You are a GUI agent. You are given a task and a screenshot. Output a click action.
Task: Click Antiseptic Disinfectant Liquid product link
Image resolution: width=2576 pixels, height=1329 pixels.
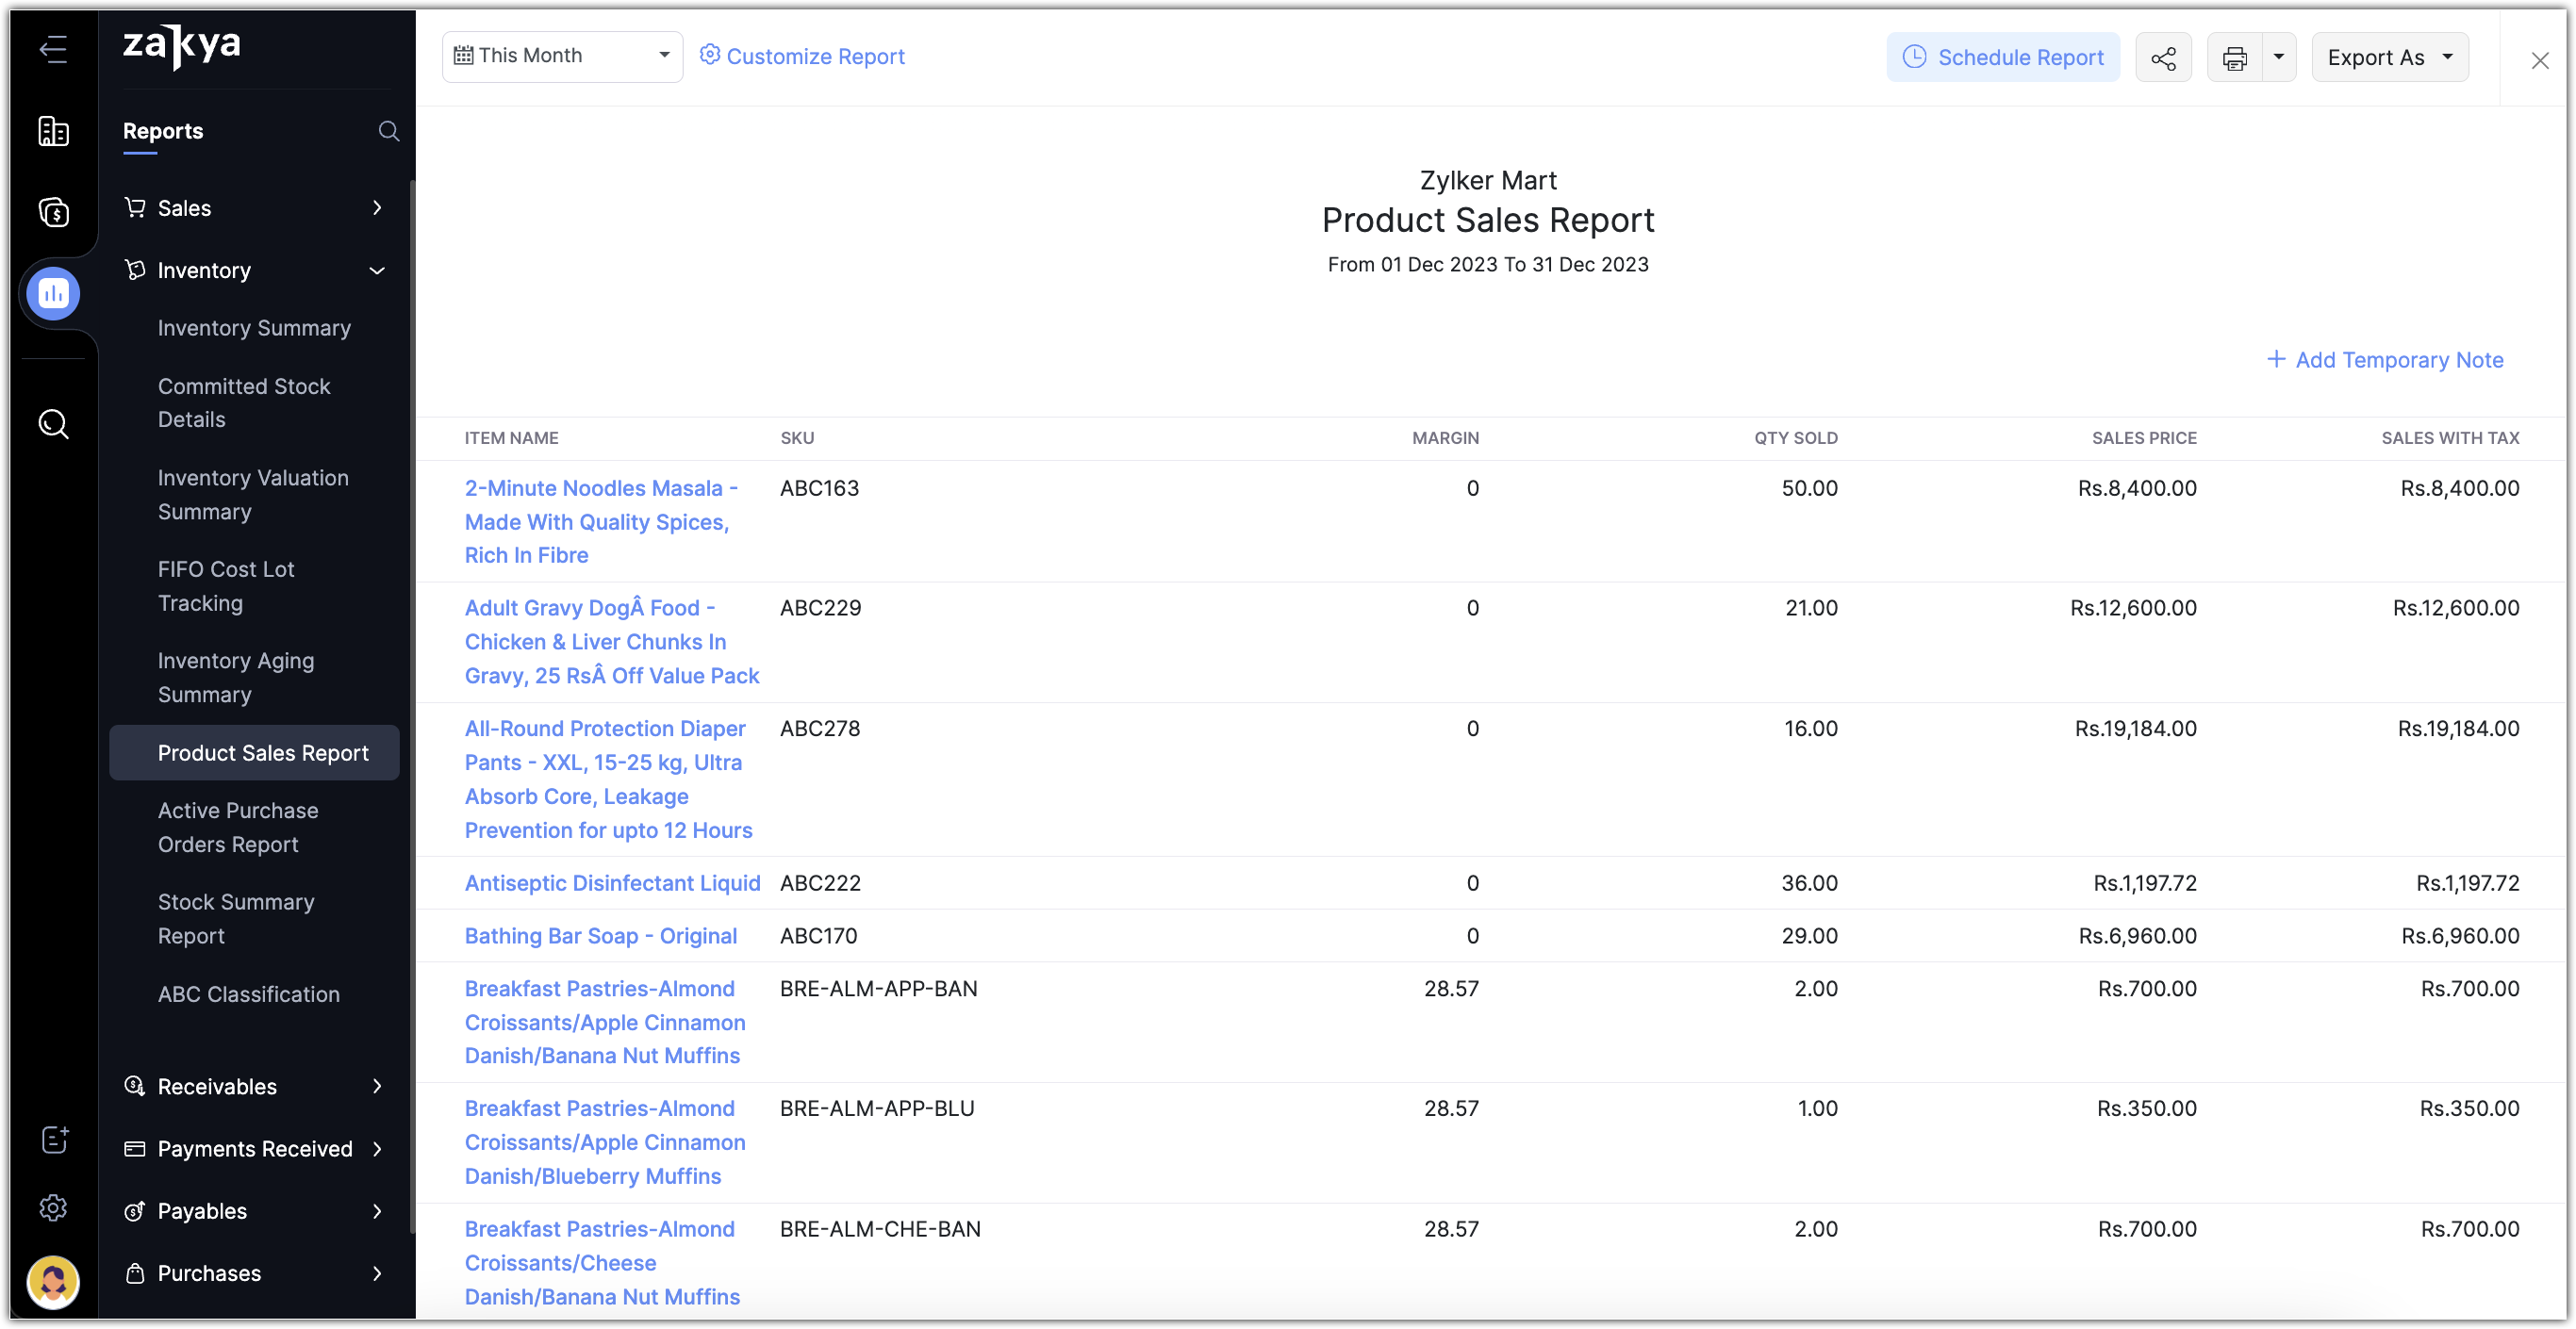614,881
